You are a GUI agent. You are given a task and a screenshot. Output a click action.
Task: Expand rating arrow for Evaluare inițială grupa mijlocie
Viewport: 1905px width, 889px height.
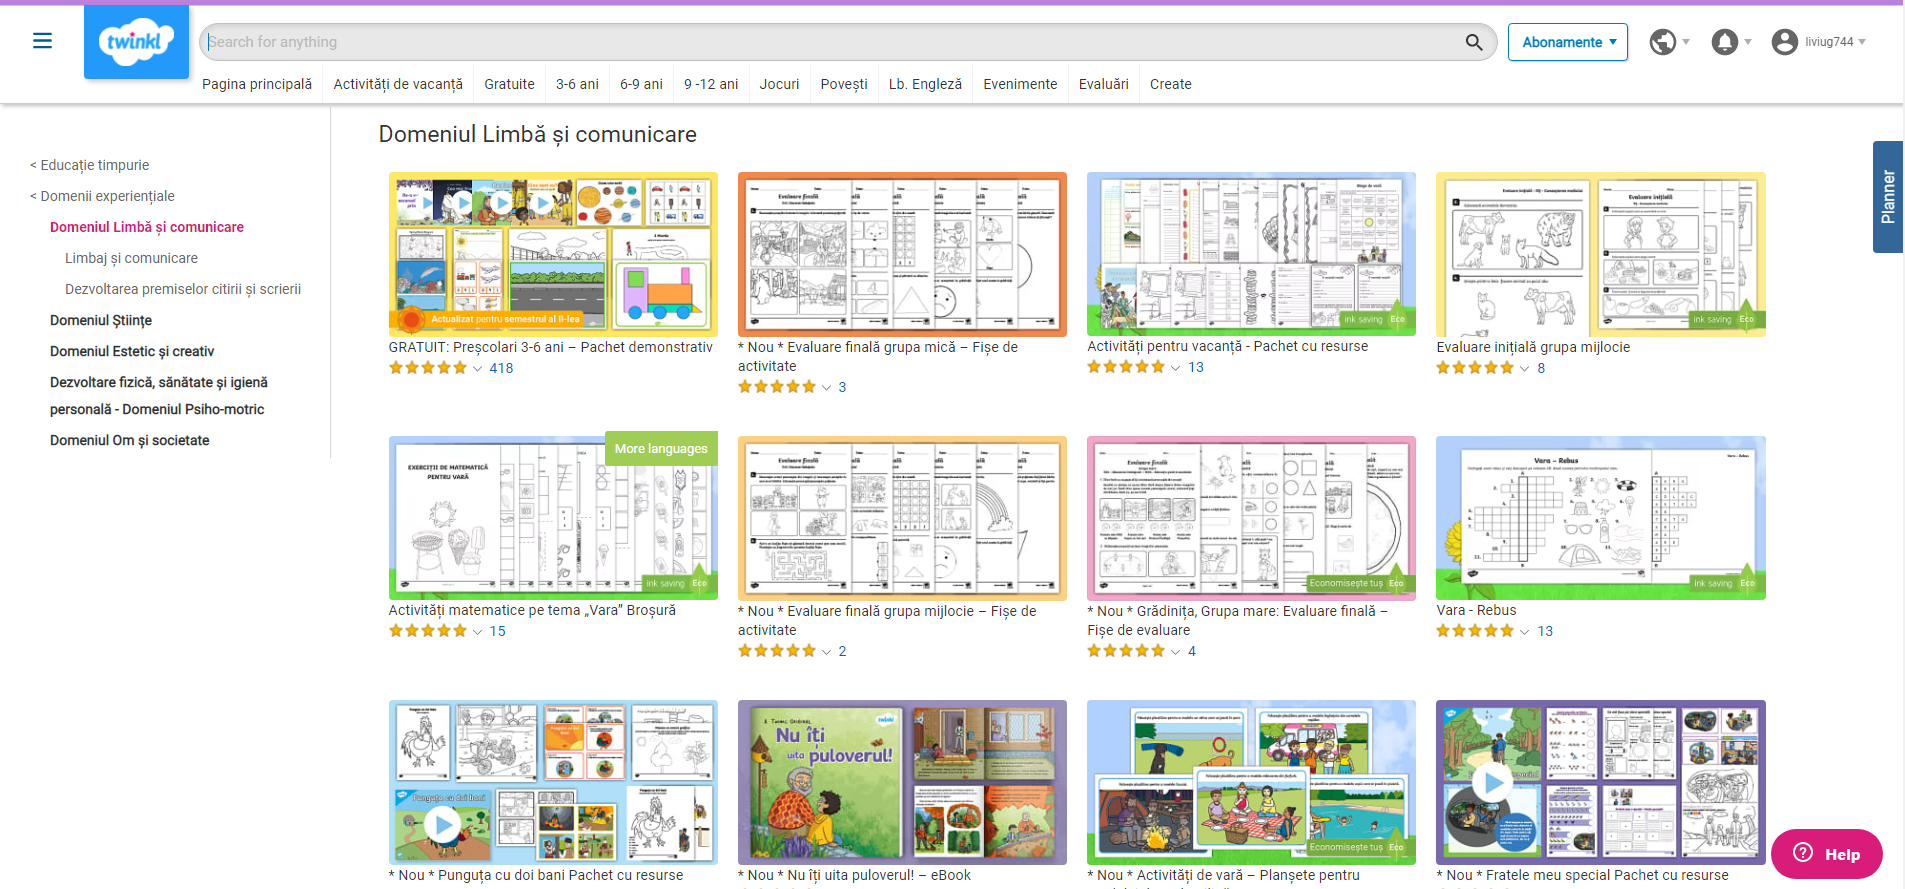(1524, 369)
